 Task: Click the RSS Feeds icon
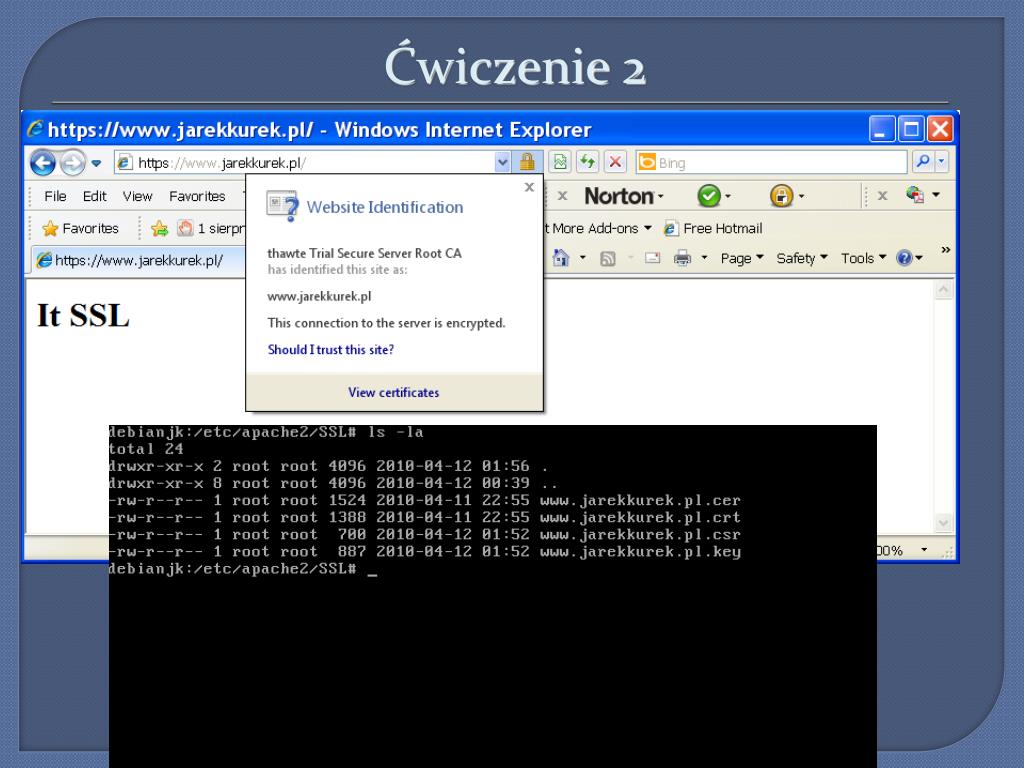tap(607, 259)
